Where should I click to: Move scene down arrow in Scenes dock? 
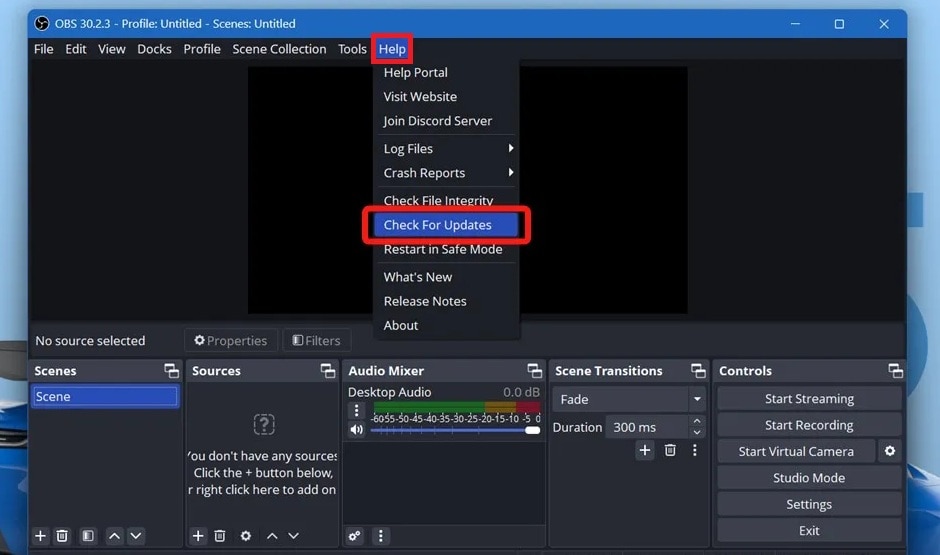tap(136, 535)
